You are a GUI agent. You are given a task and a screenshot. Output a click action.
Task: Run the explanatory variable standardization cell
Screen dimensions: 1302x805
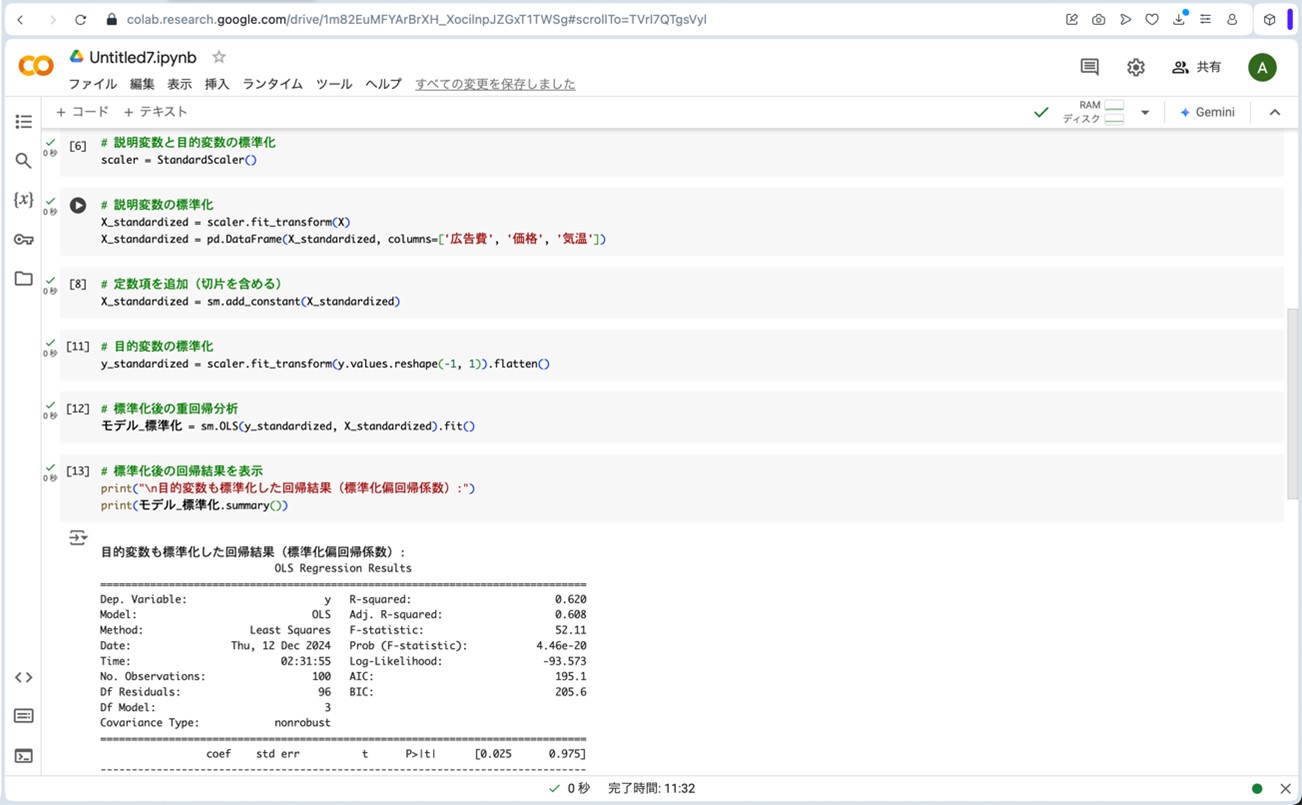click(78, 206)
